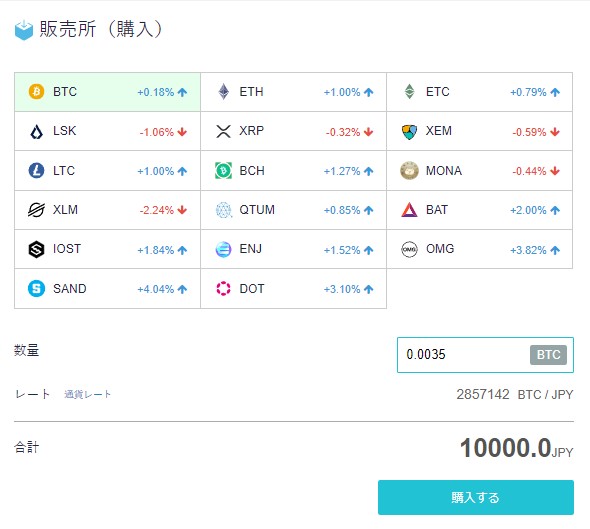Switch to the ENJ currency cell
This screenshot has width=590, height=529.
click(293, 249)
